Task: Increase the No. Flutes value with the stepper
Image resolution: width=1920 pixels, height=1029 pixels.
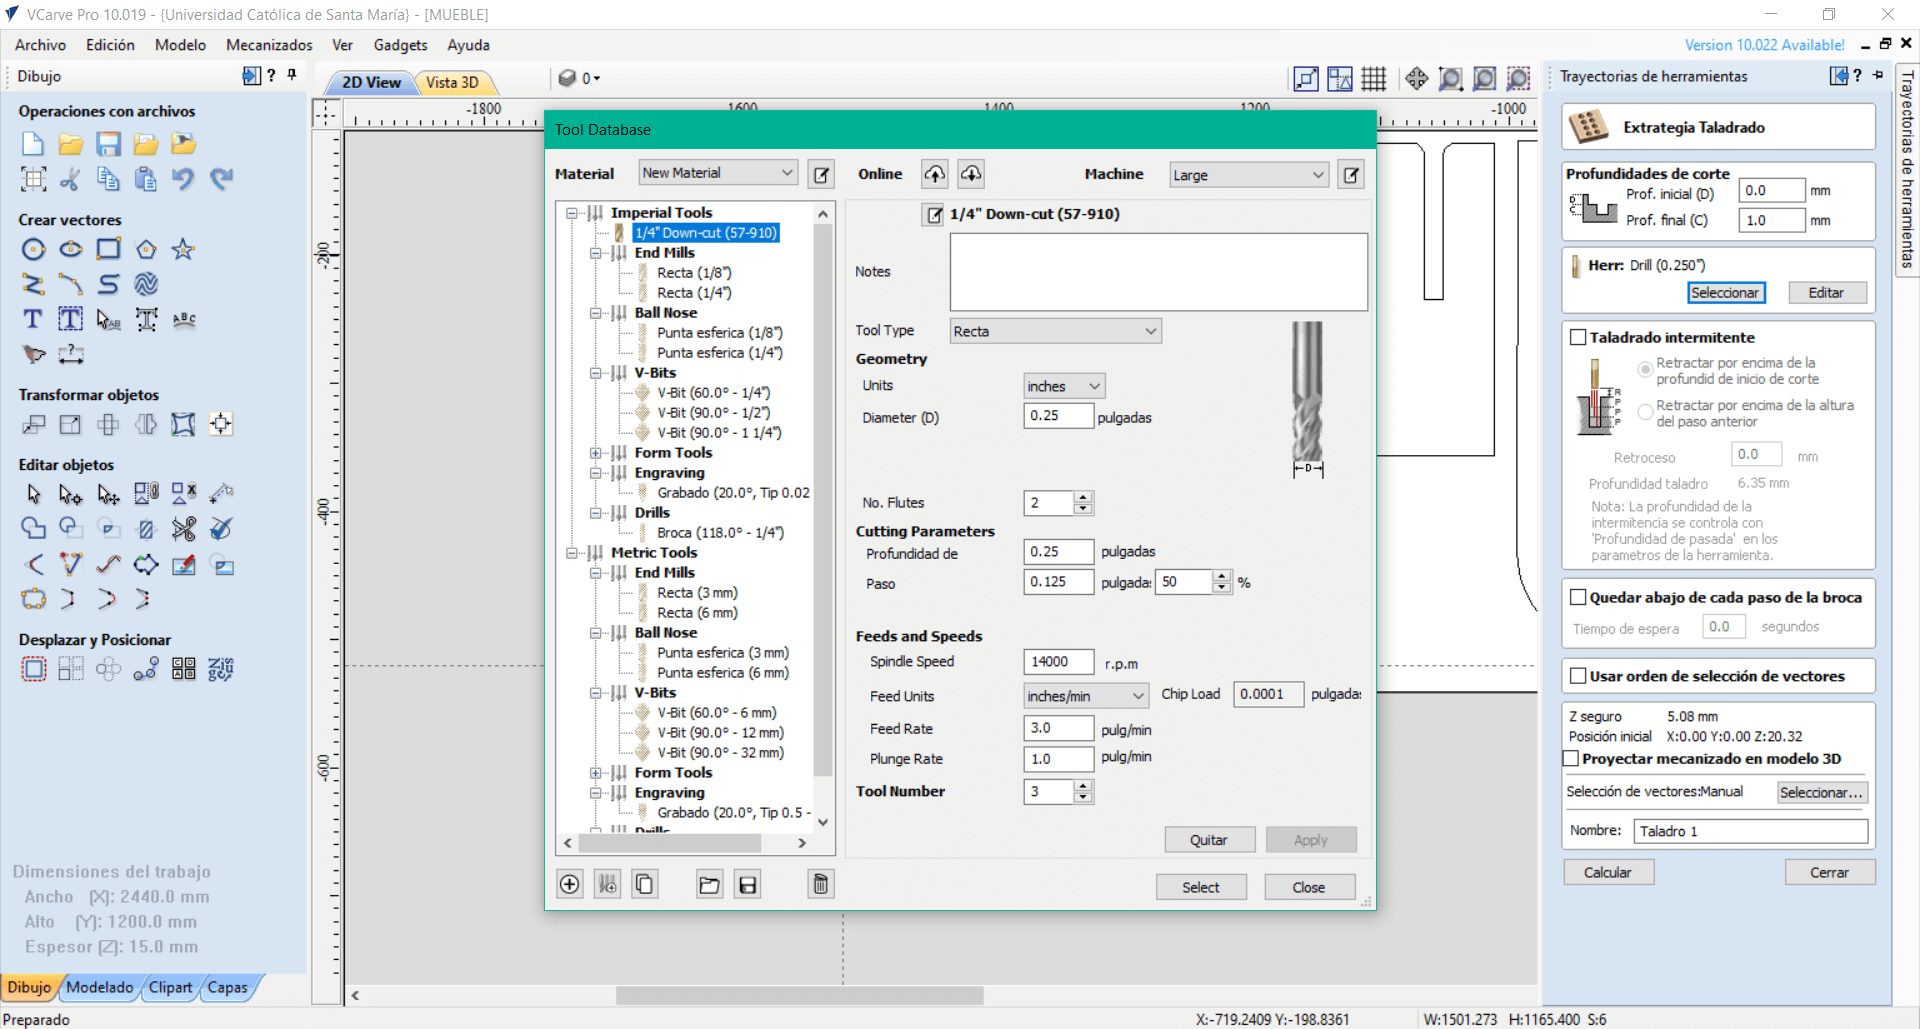Action: point(1083,497)
